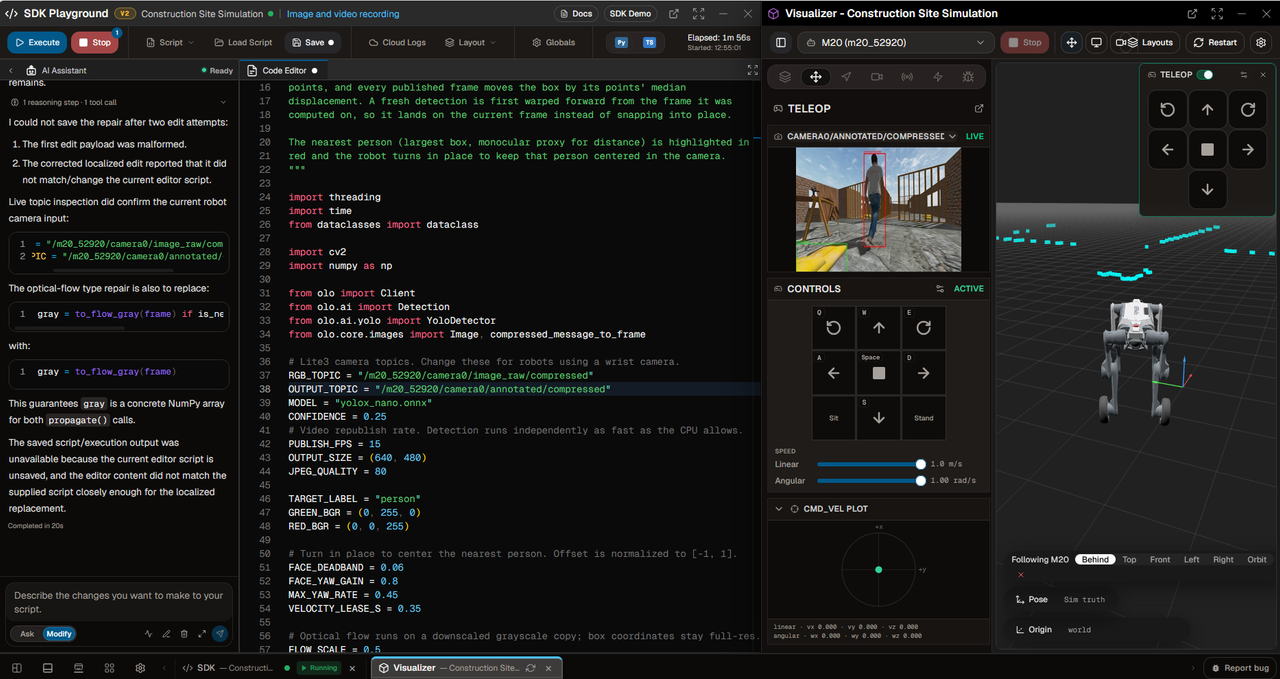
Task: Open Cloud Logs
Action: [x=396, y=43]
